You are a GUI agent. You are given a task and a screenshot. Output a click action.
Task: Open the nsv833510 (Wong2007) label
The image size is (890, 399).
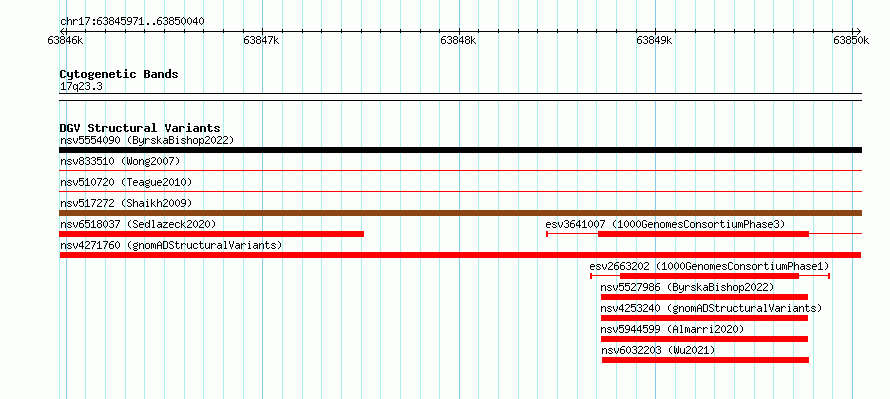[120, 161]
